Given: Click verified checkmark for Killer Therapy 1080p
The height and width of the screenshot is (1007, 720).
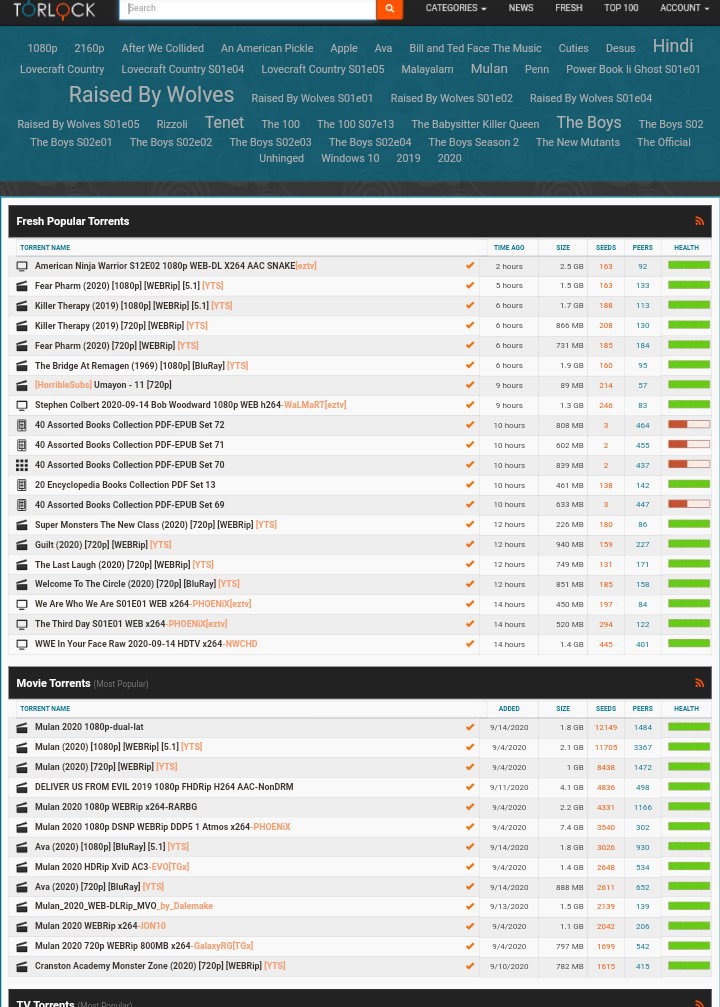Looking at the screenshot, I should click(x=470, y=305).
